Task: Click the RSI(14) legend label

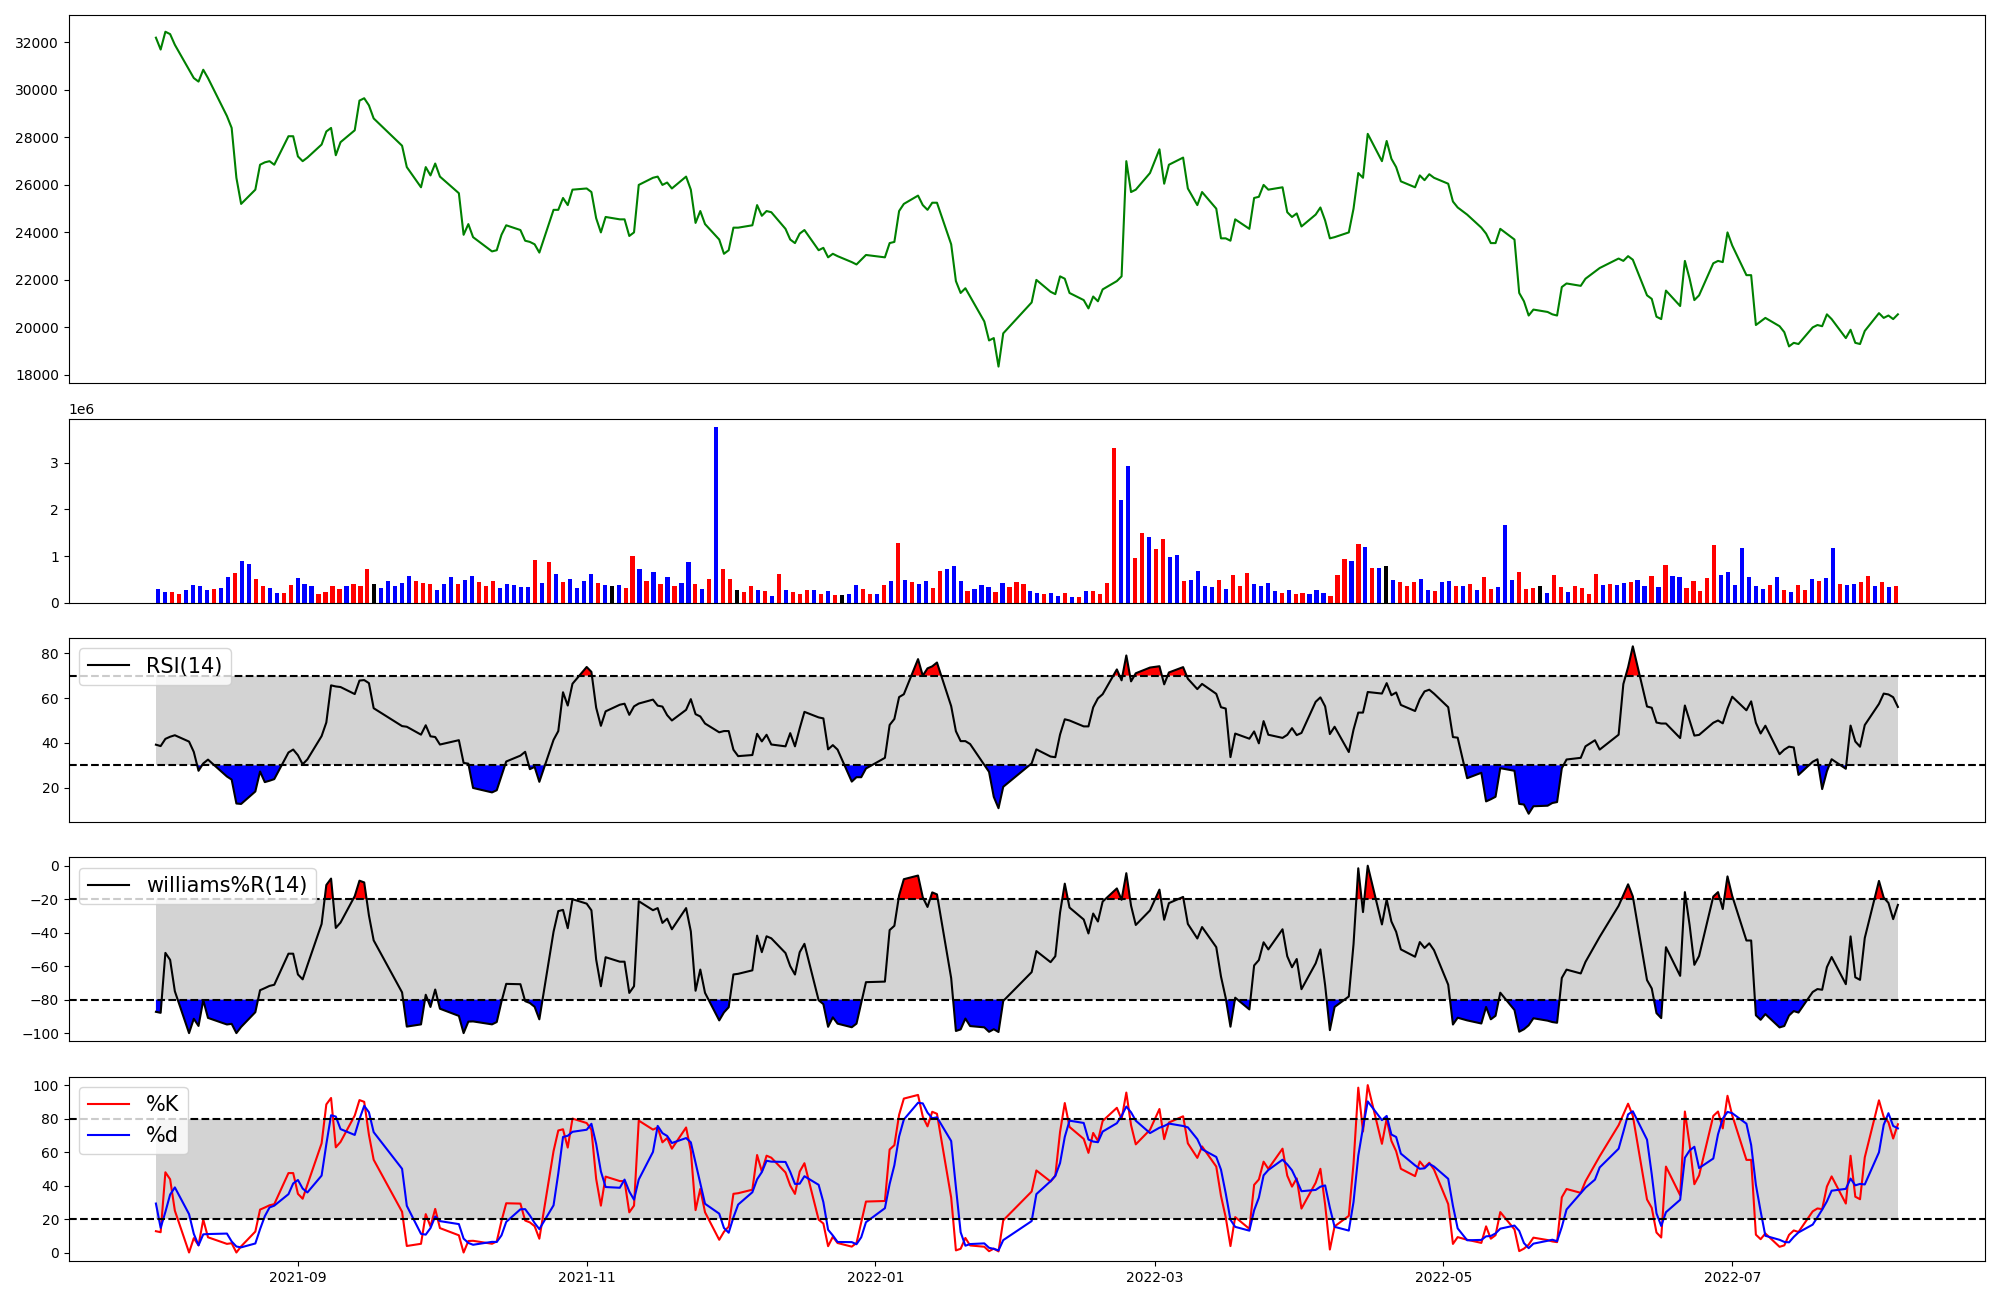Action: pyautogui.click(x=184, y=666)
